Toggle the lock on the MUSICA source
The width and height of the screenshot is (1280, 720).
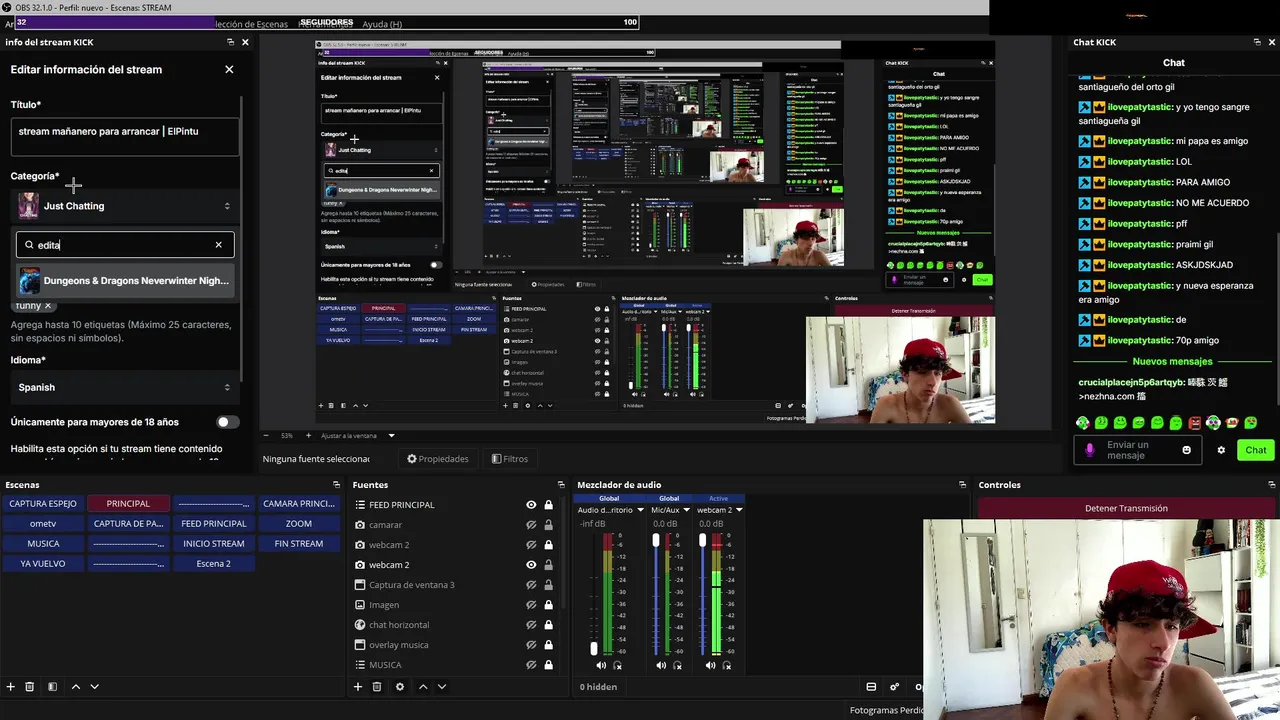click(x=548, y=665)
